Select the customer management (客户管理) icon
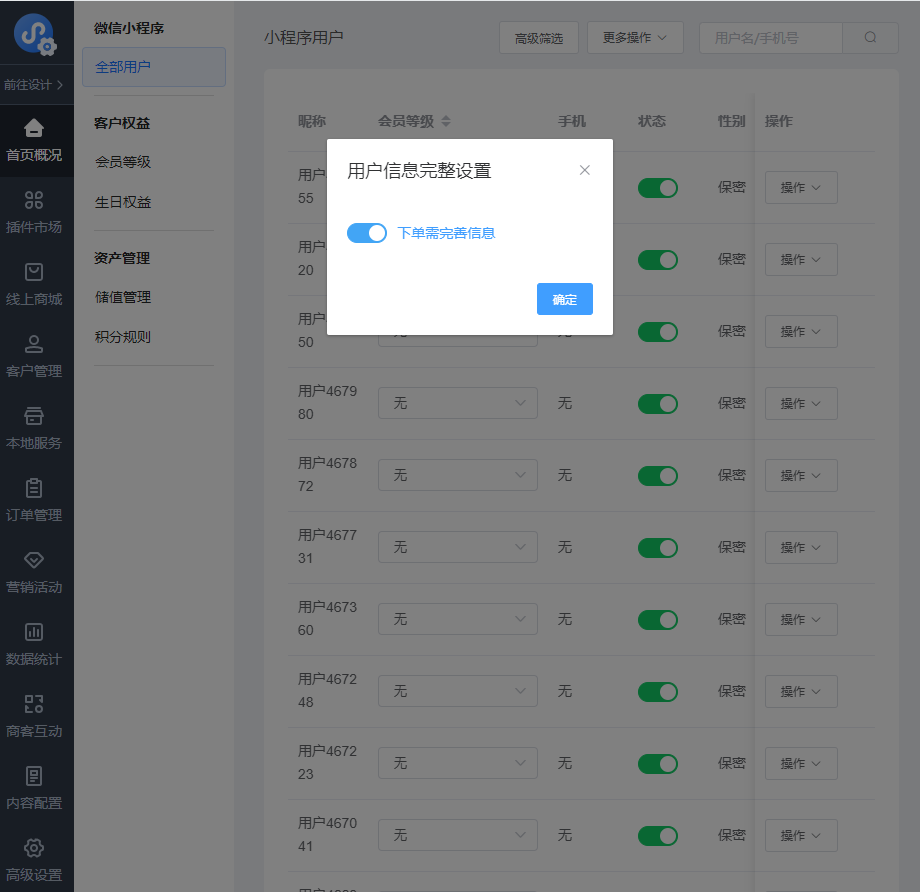Viewport: 920px width, 892px height. 34,344
